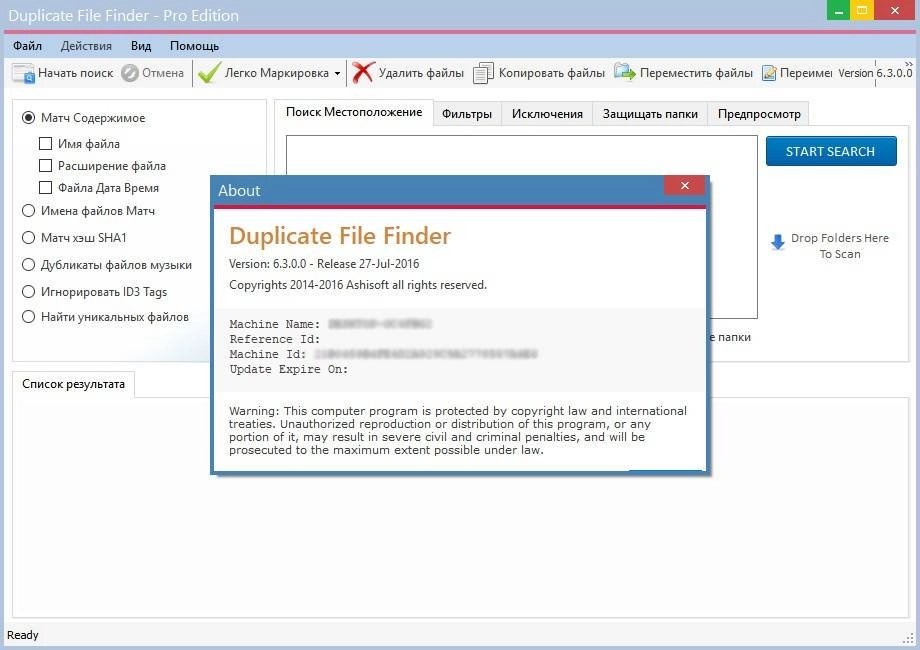The width and height of the screenshot is (920, 650).
Task: Expand the toolbar overflow chevron
Action: (909, 63)
